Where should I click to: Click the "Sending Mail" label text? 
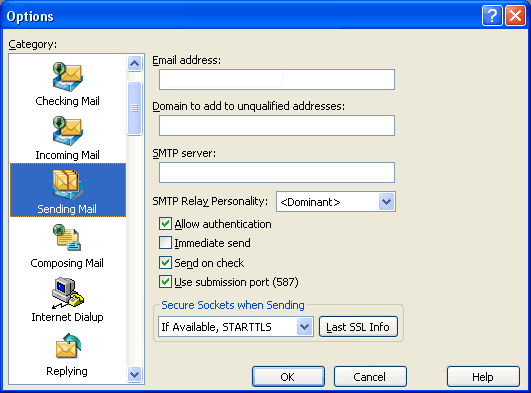tap(67, 209)
